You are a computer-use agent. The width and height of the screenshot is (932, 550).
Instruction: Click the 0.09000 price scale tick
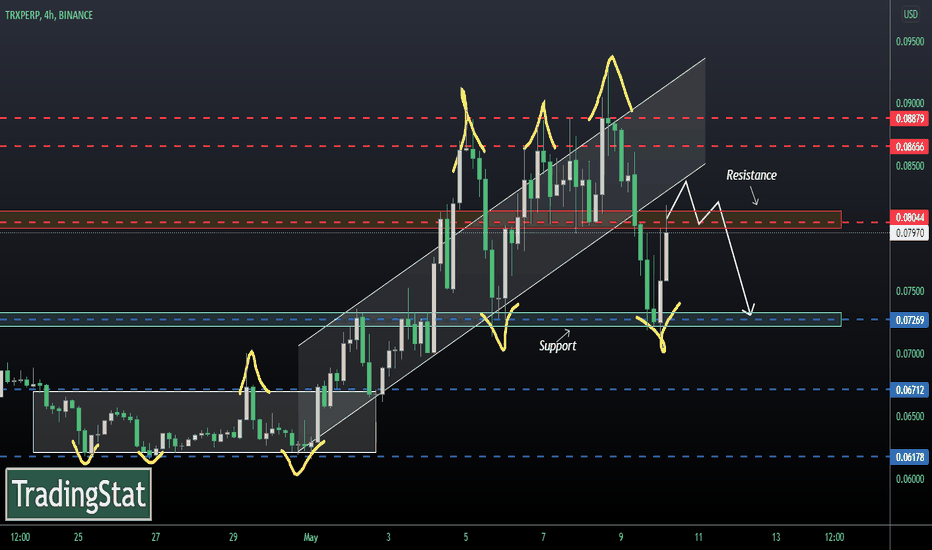(x=910, y=103)
